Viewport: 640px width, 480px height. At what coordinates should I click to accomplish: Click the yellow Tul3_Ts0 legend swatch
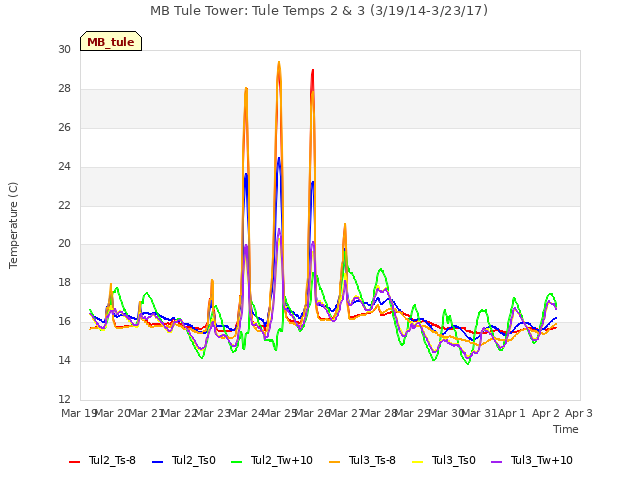point(418,462)
